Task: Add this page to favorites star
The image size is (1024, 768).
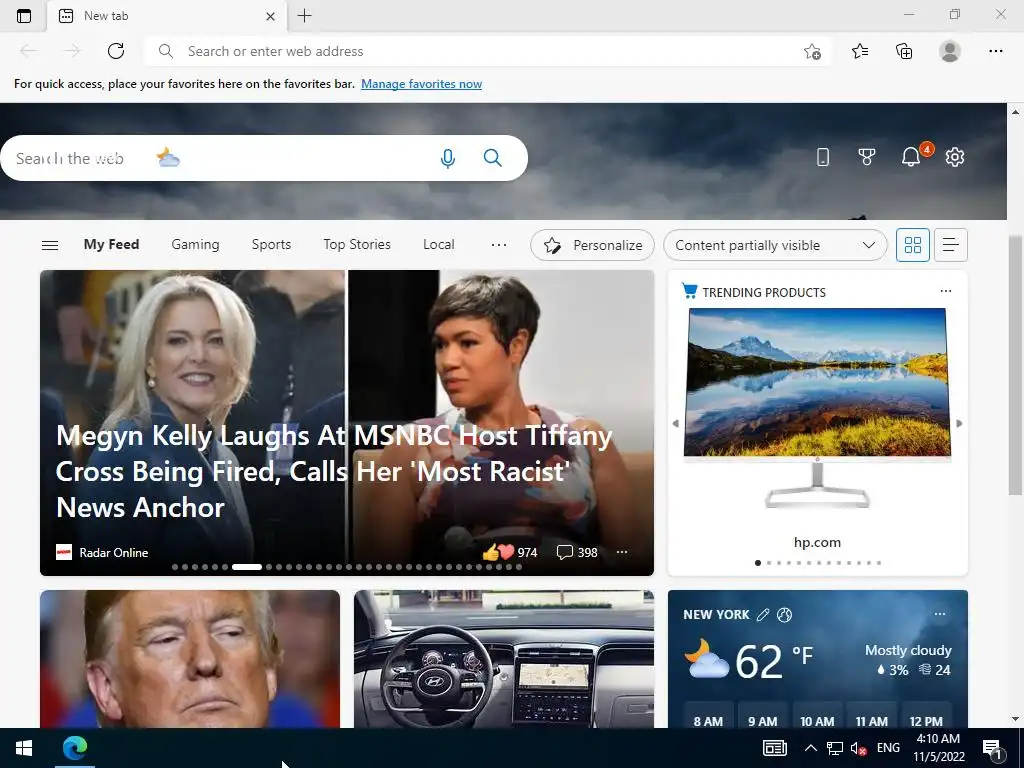Action: pyautogui.click(x=812, y=51)
